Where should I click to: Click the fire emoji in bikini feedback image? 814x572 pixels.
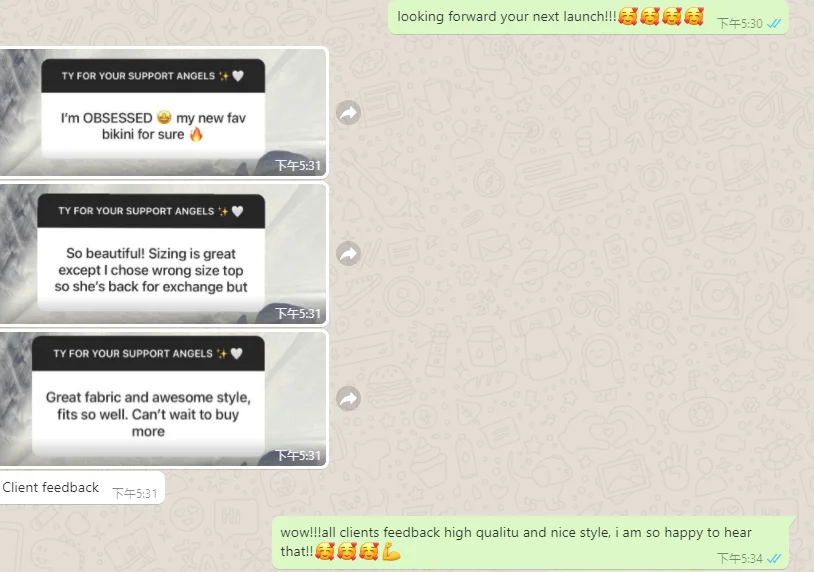coord(196,134)
